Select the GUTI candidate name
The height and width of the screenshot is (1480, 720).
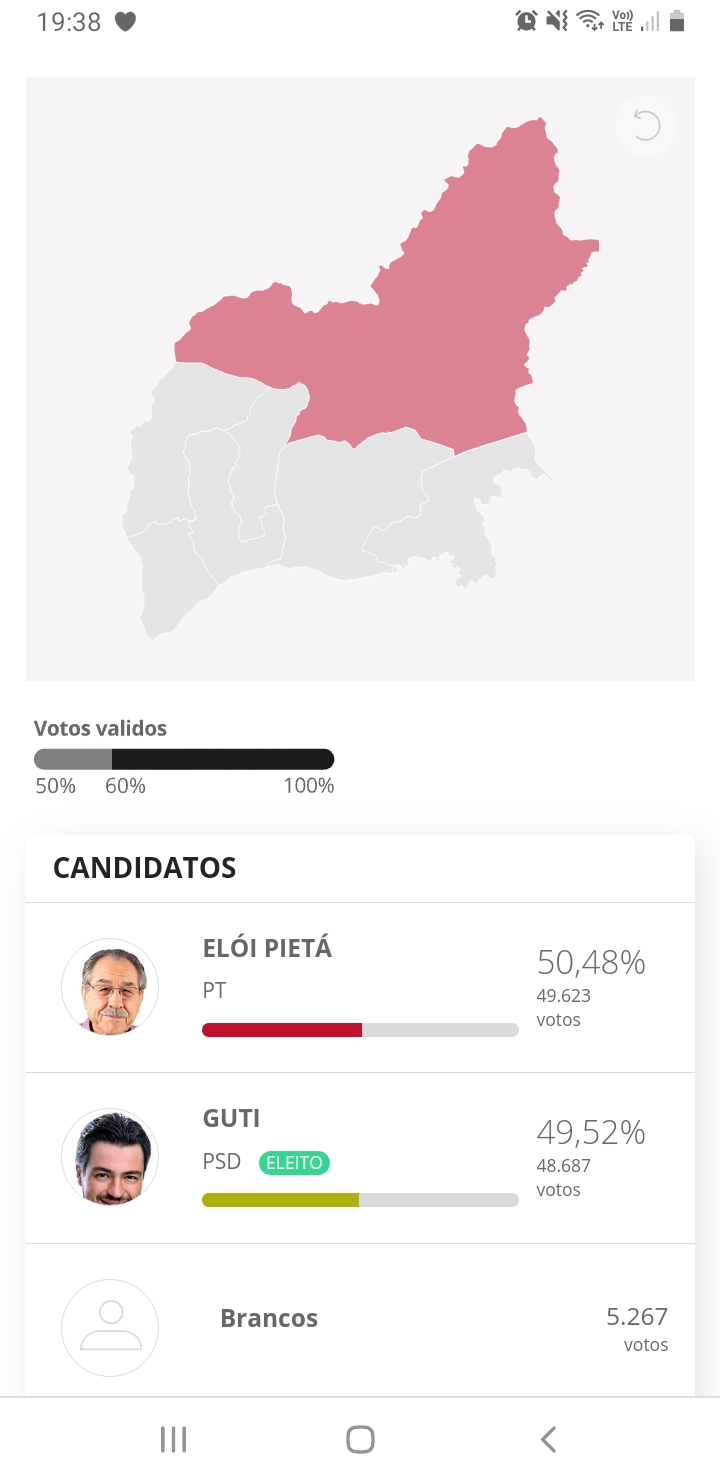point(231,1118)
